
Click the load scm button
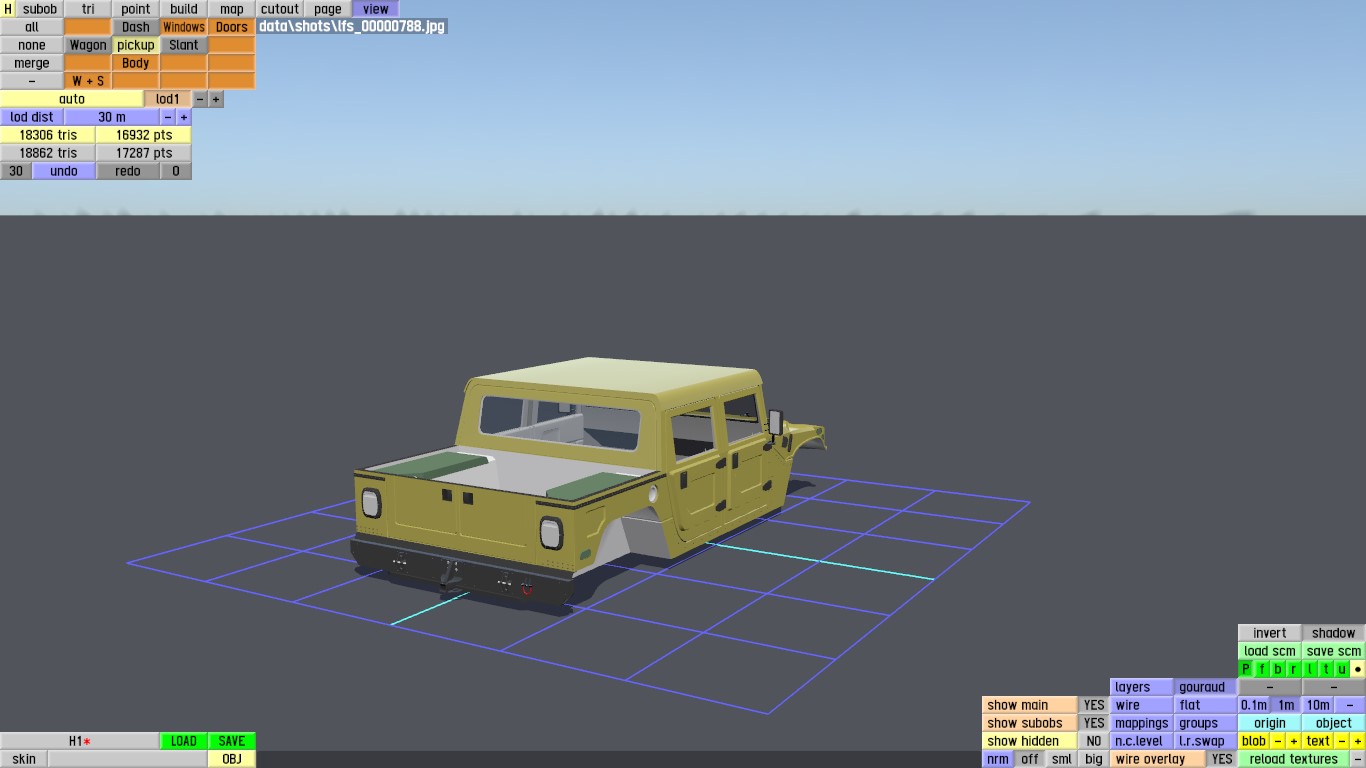tap(1270, 651)
